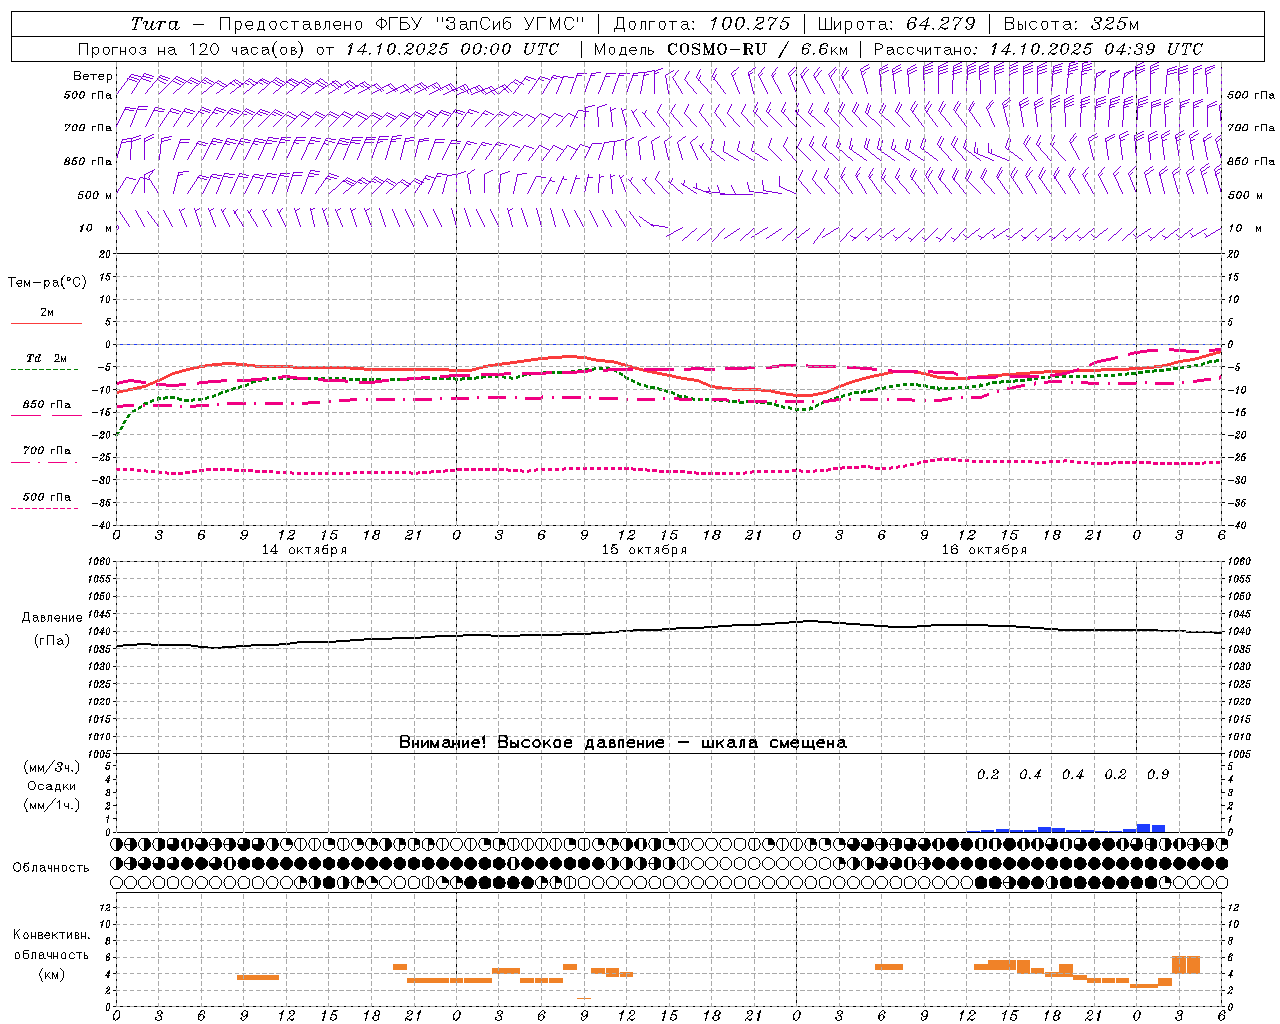
Task: Click "Прогноз на 120 часа(ов)" forecast length text
Action: 193,49
